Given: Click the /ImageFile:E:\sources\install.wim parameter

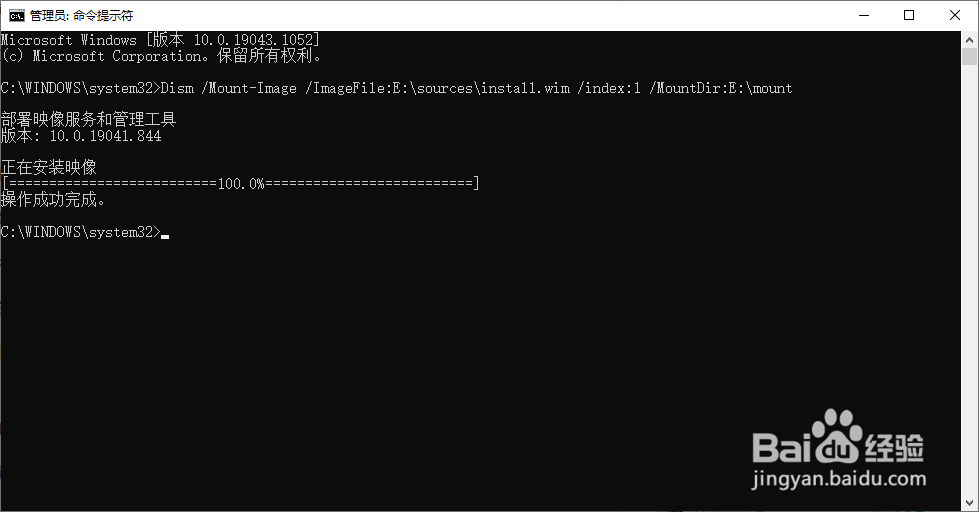Looking at the screenshot, I should click(x=437, y=88).
